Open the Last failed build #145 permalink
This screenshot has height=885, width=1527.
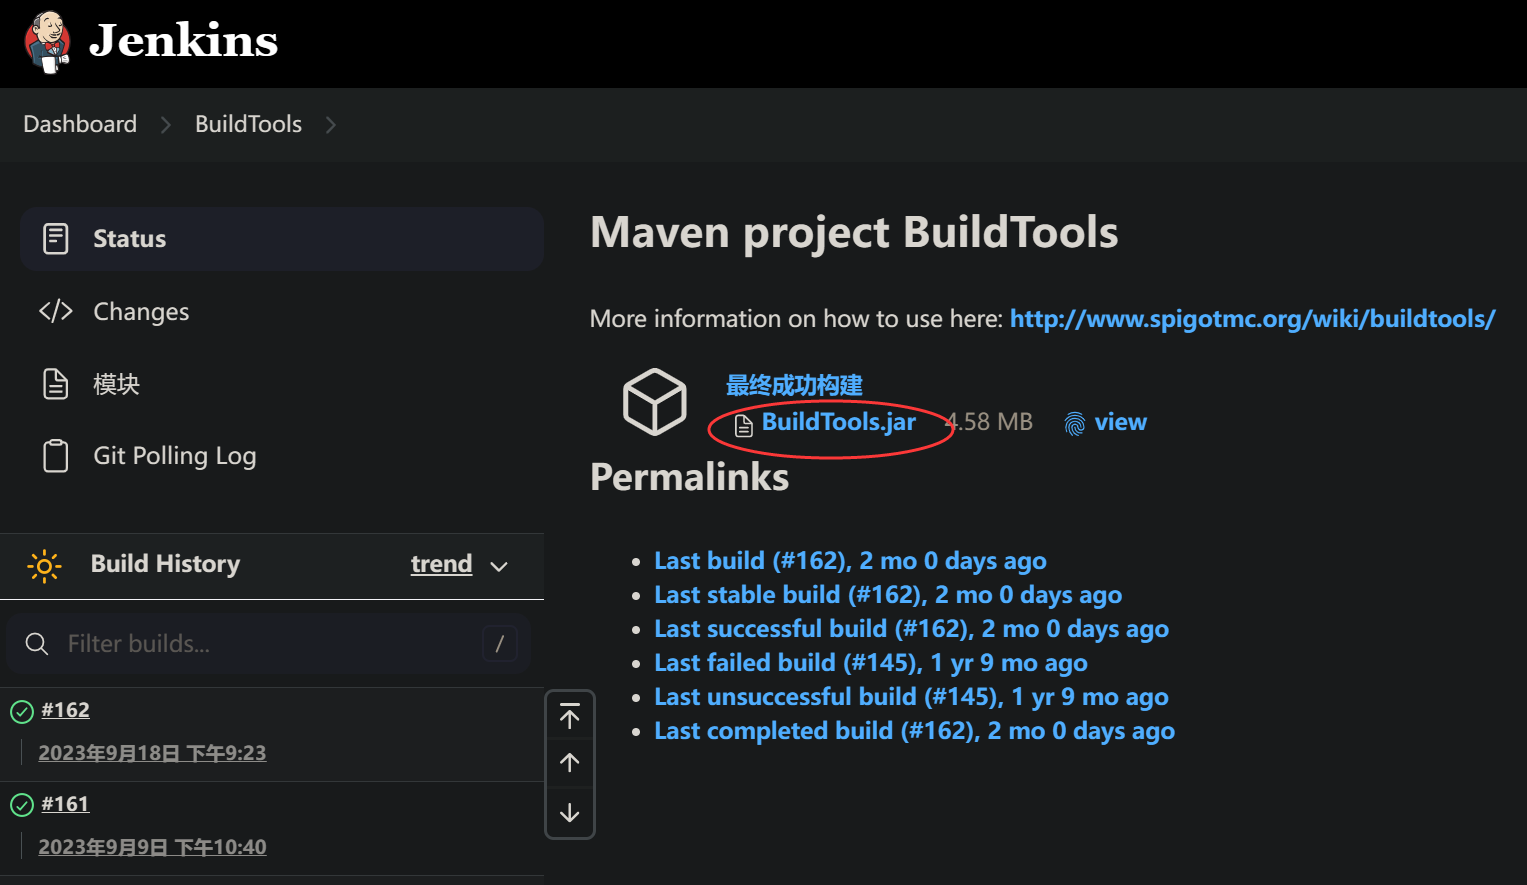[x=871, y=663]
